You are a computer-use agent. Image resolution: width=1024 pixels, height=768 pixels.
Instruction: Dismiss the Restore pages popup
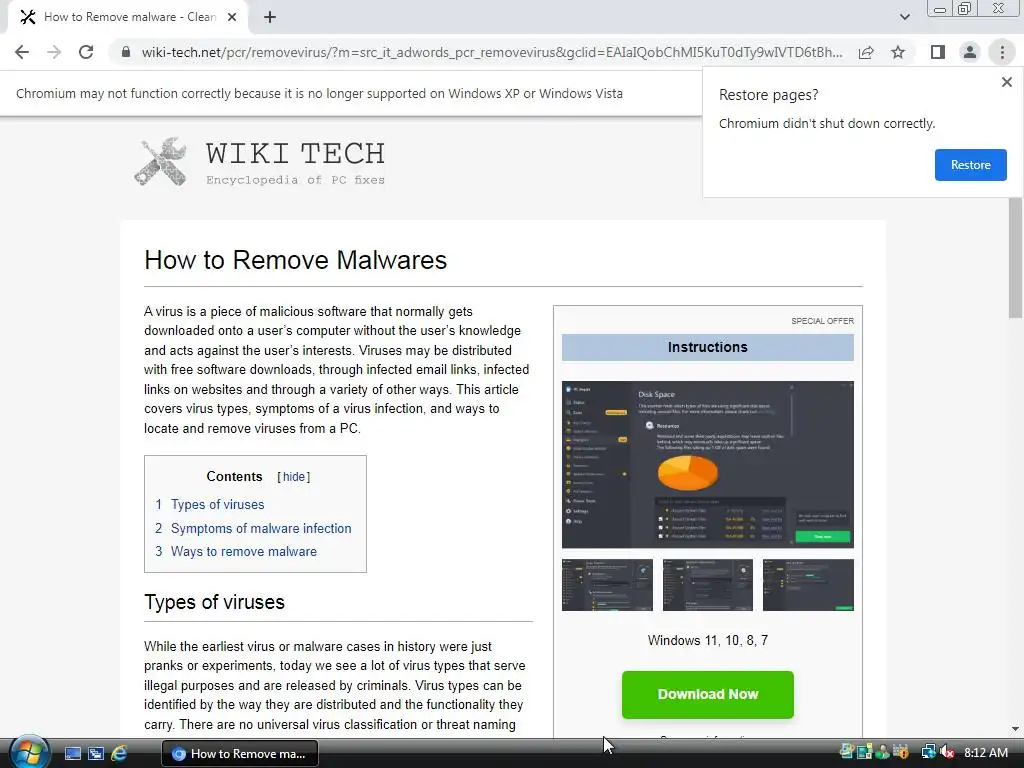1006,82
